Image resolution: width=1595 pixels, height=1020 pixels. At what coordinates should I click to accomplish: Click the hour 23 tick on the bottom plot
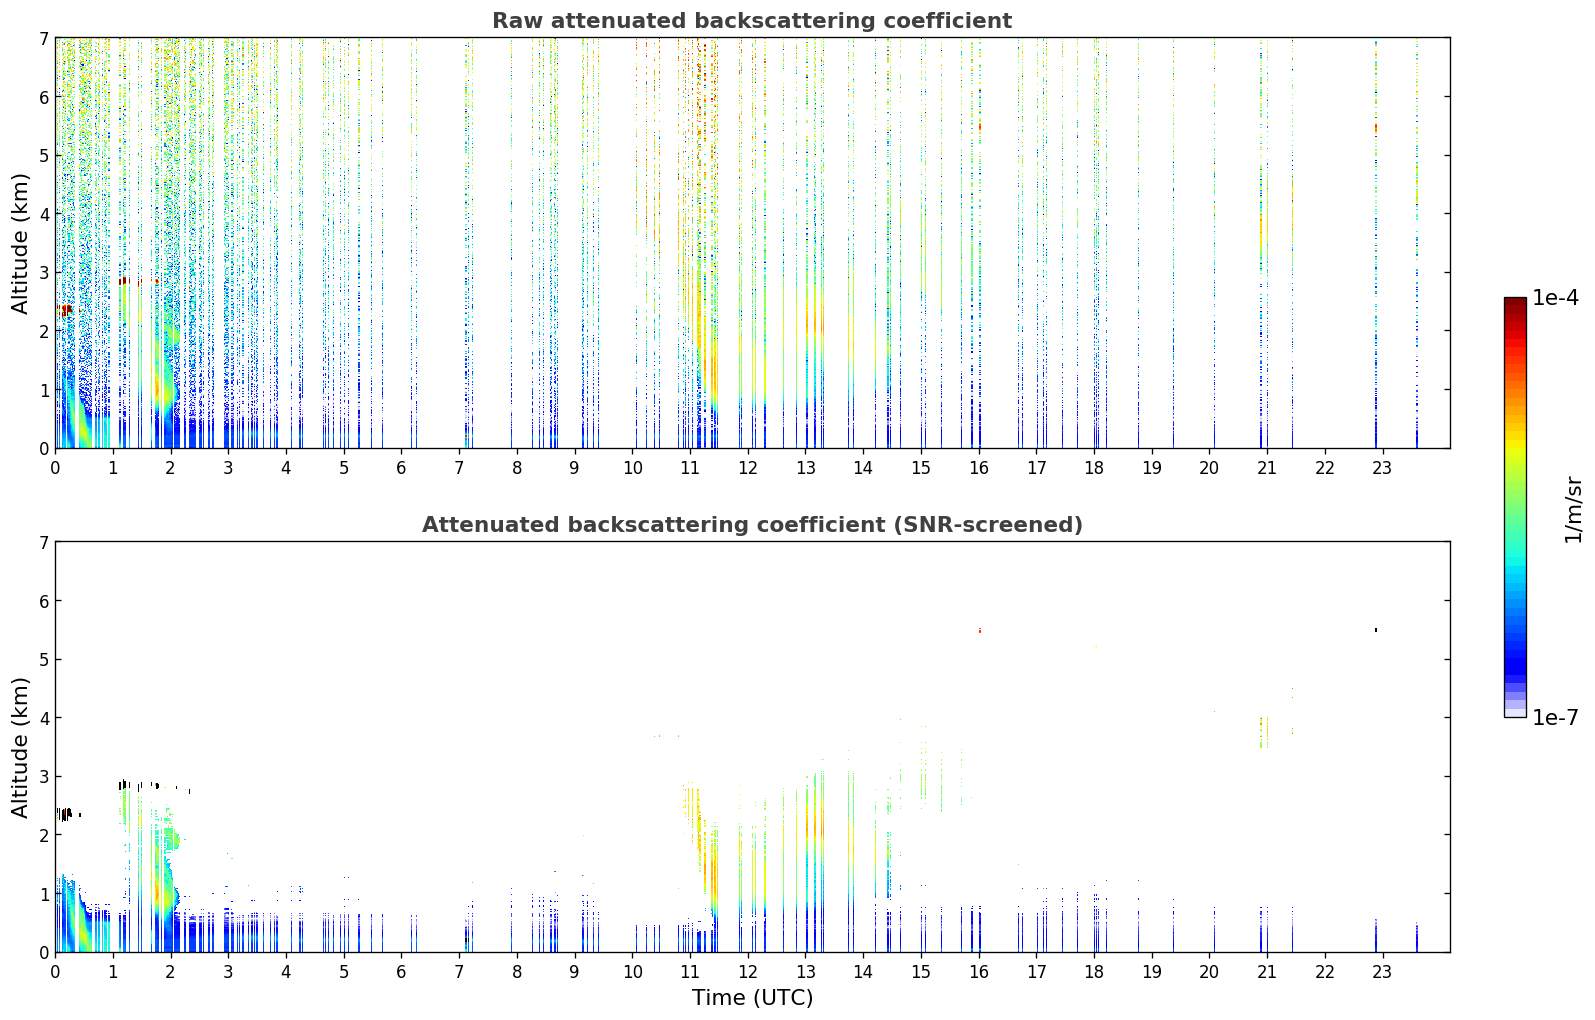pos(1383,971)
